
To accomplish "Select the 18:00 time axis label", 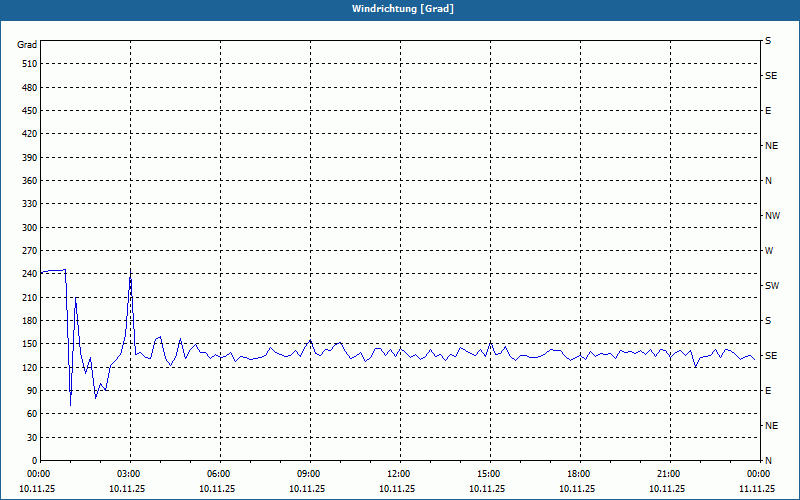I will coord(580,474).
